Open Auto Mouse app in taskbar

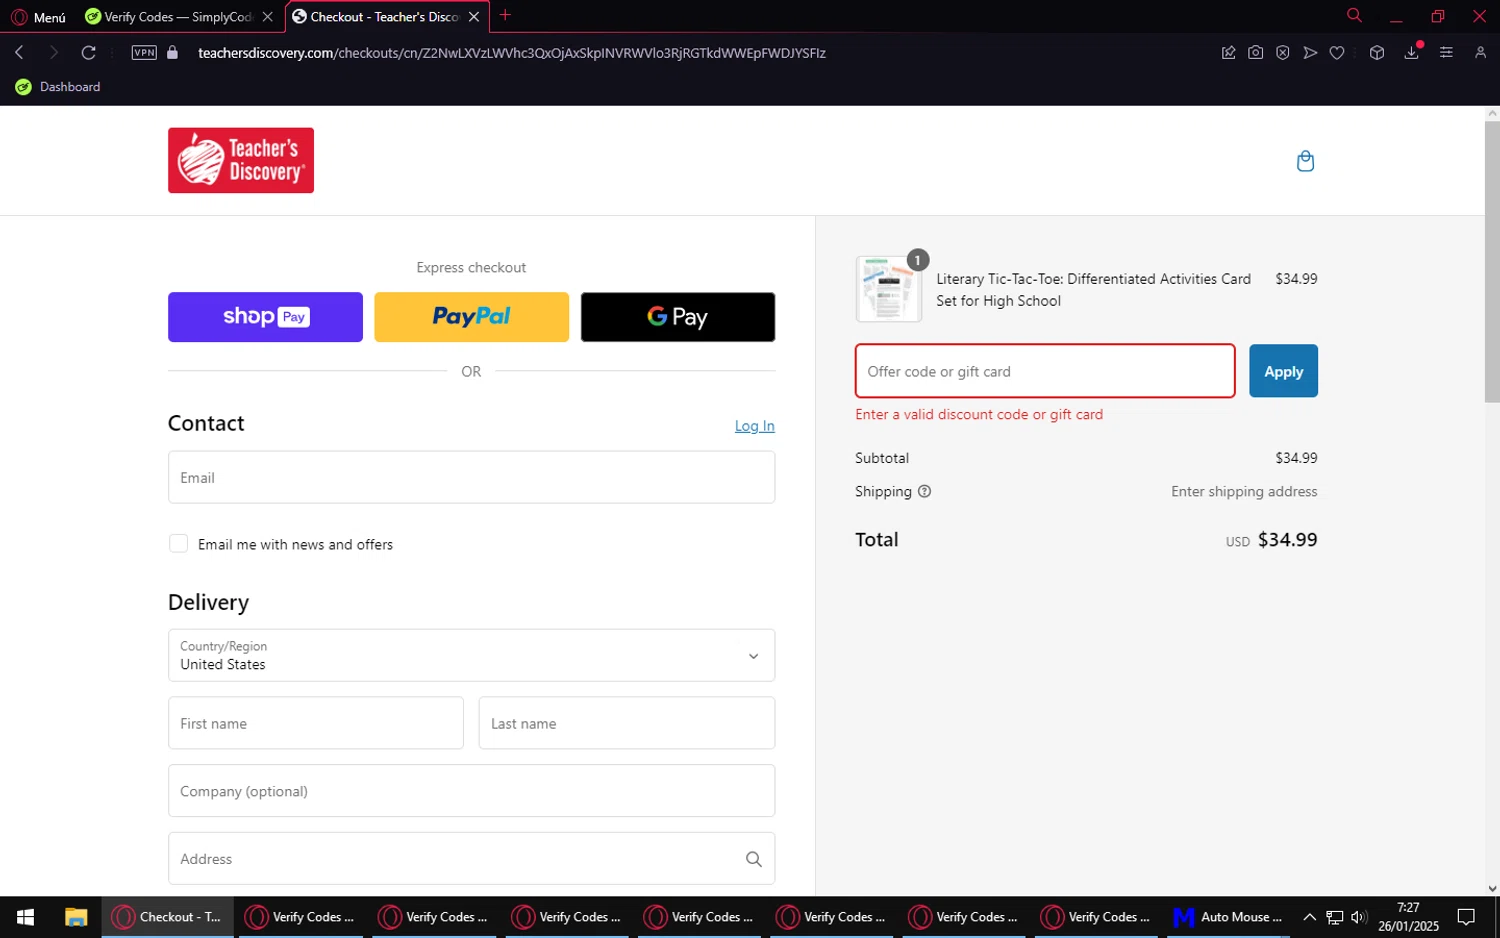1227,917
